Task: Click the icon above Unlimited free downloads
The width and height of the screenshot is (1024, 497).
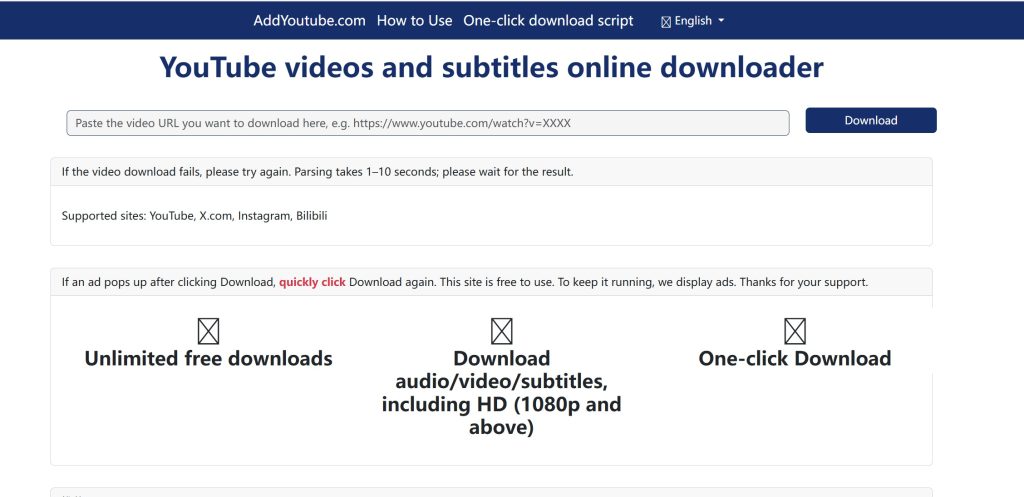Action: point(208,331)
